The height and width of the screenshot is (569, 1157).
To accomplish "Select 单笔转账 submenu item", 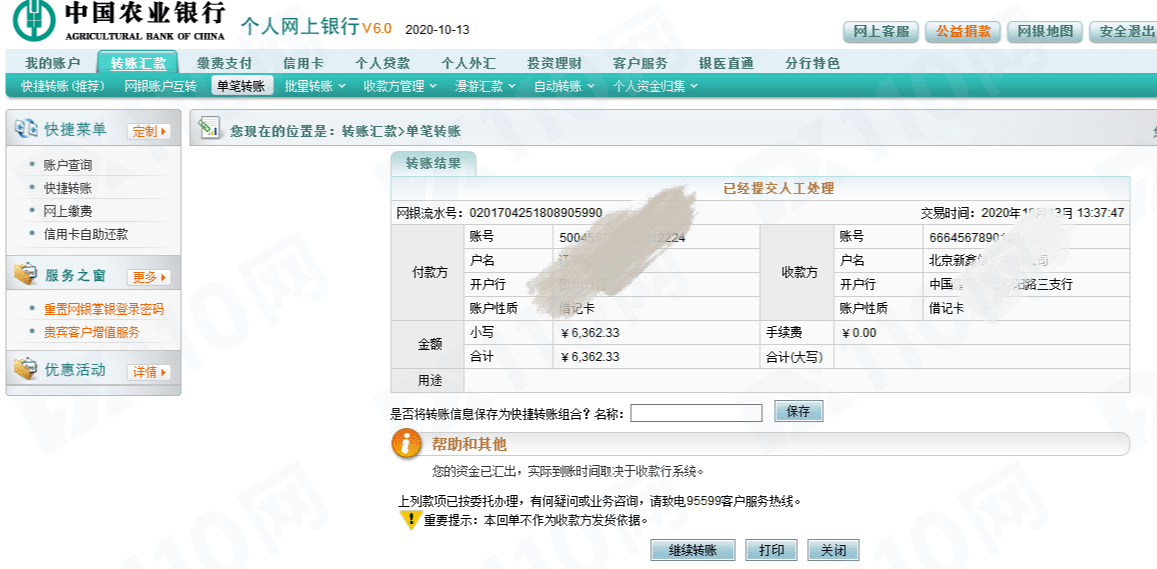I will click(241, 86).
